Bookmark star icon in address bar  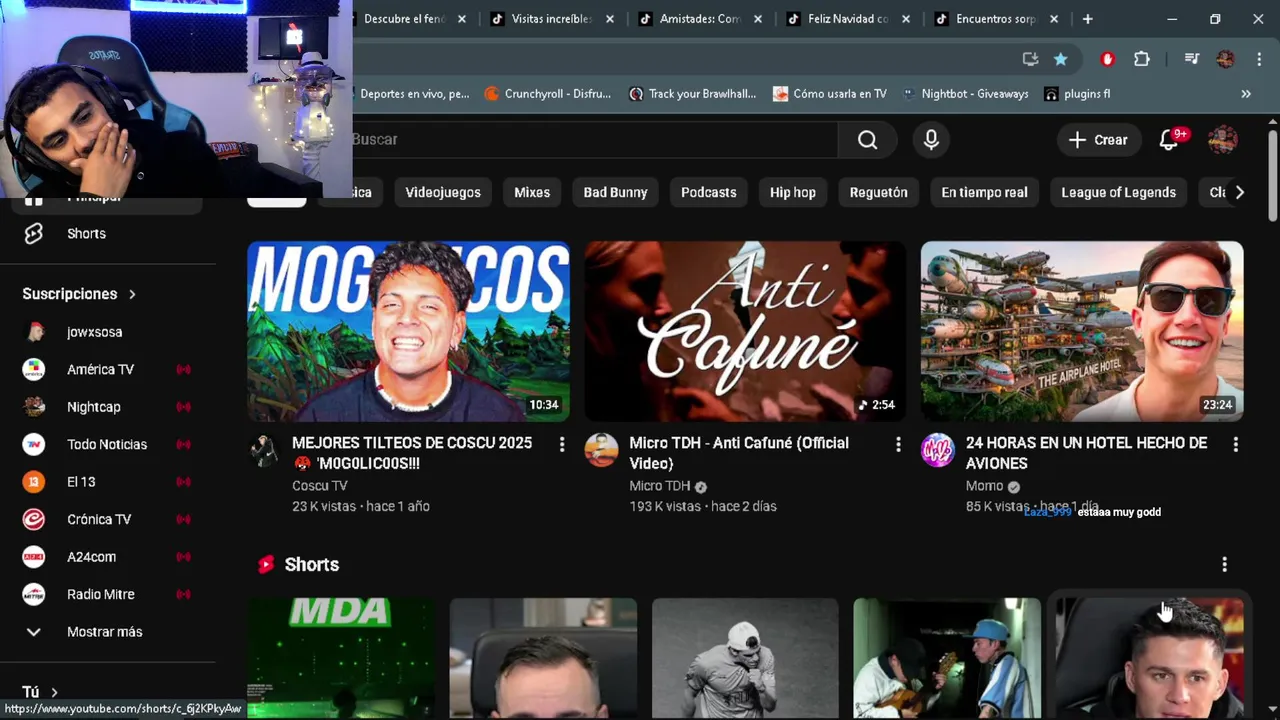[x=1061, y=59]
